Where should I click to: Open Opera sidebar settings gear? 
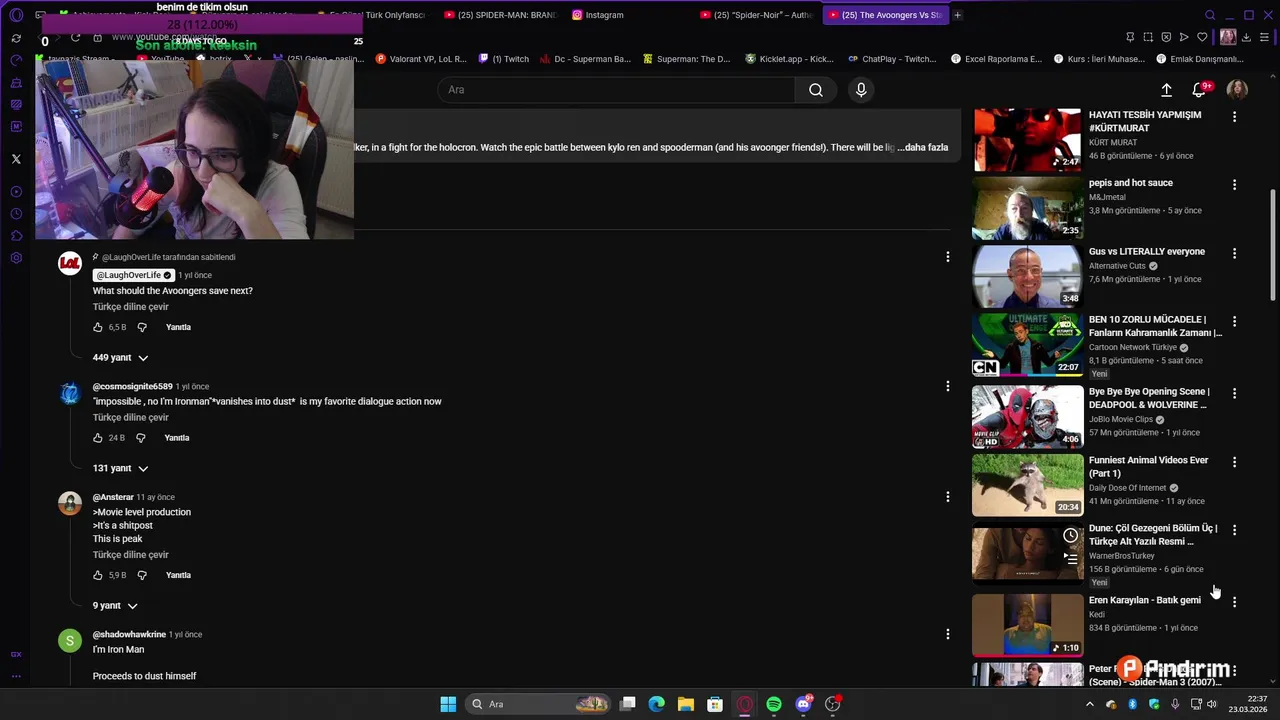tap(16, 258)
